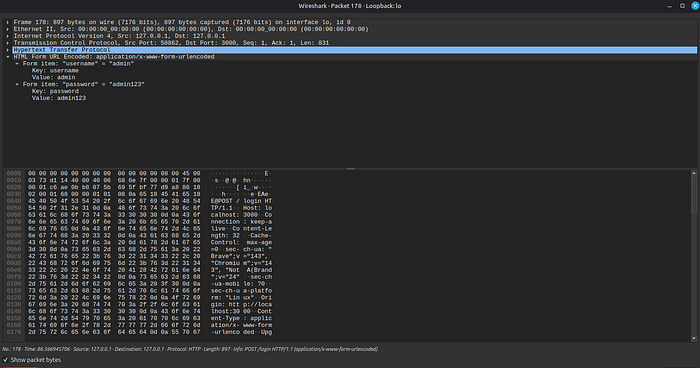Click hex offset 0130 row

[x=14, y=305]
